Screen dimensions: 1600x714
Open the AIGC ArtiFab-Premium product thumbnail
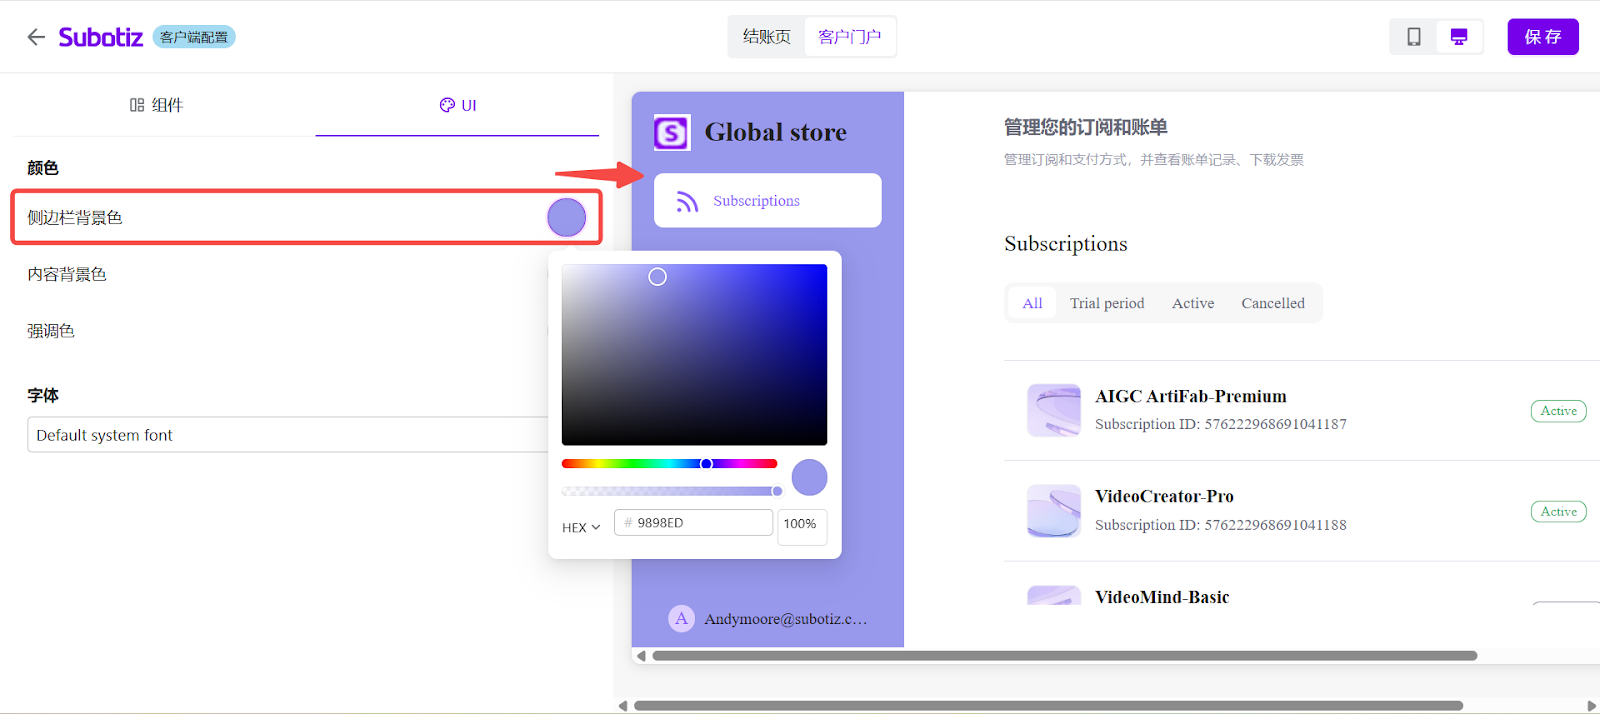(1053, 410)
